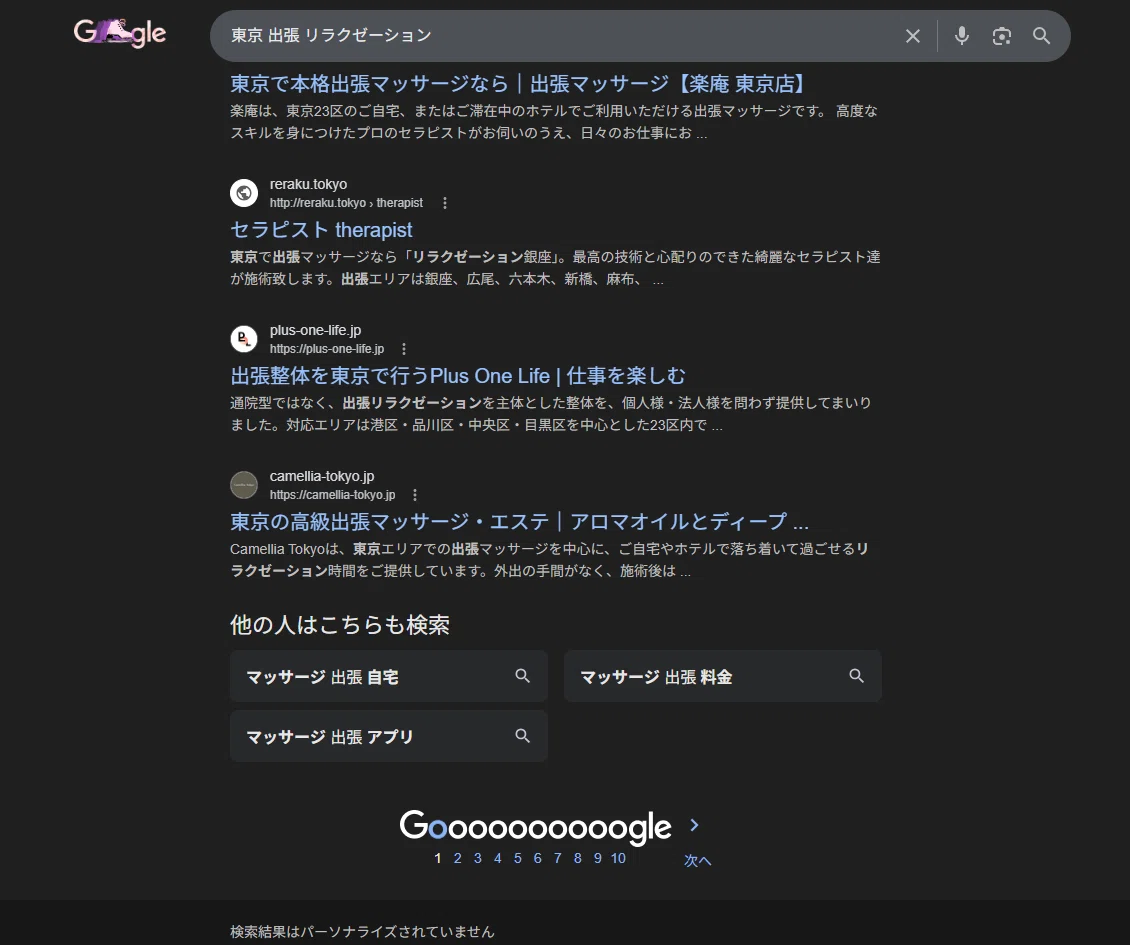Go to results page 10

click(618, 859)
